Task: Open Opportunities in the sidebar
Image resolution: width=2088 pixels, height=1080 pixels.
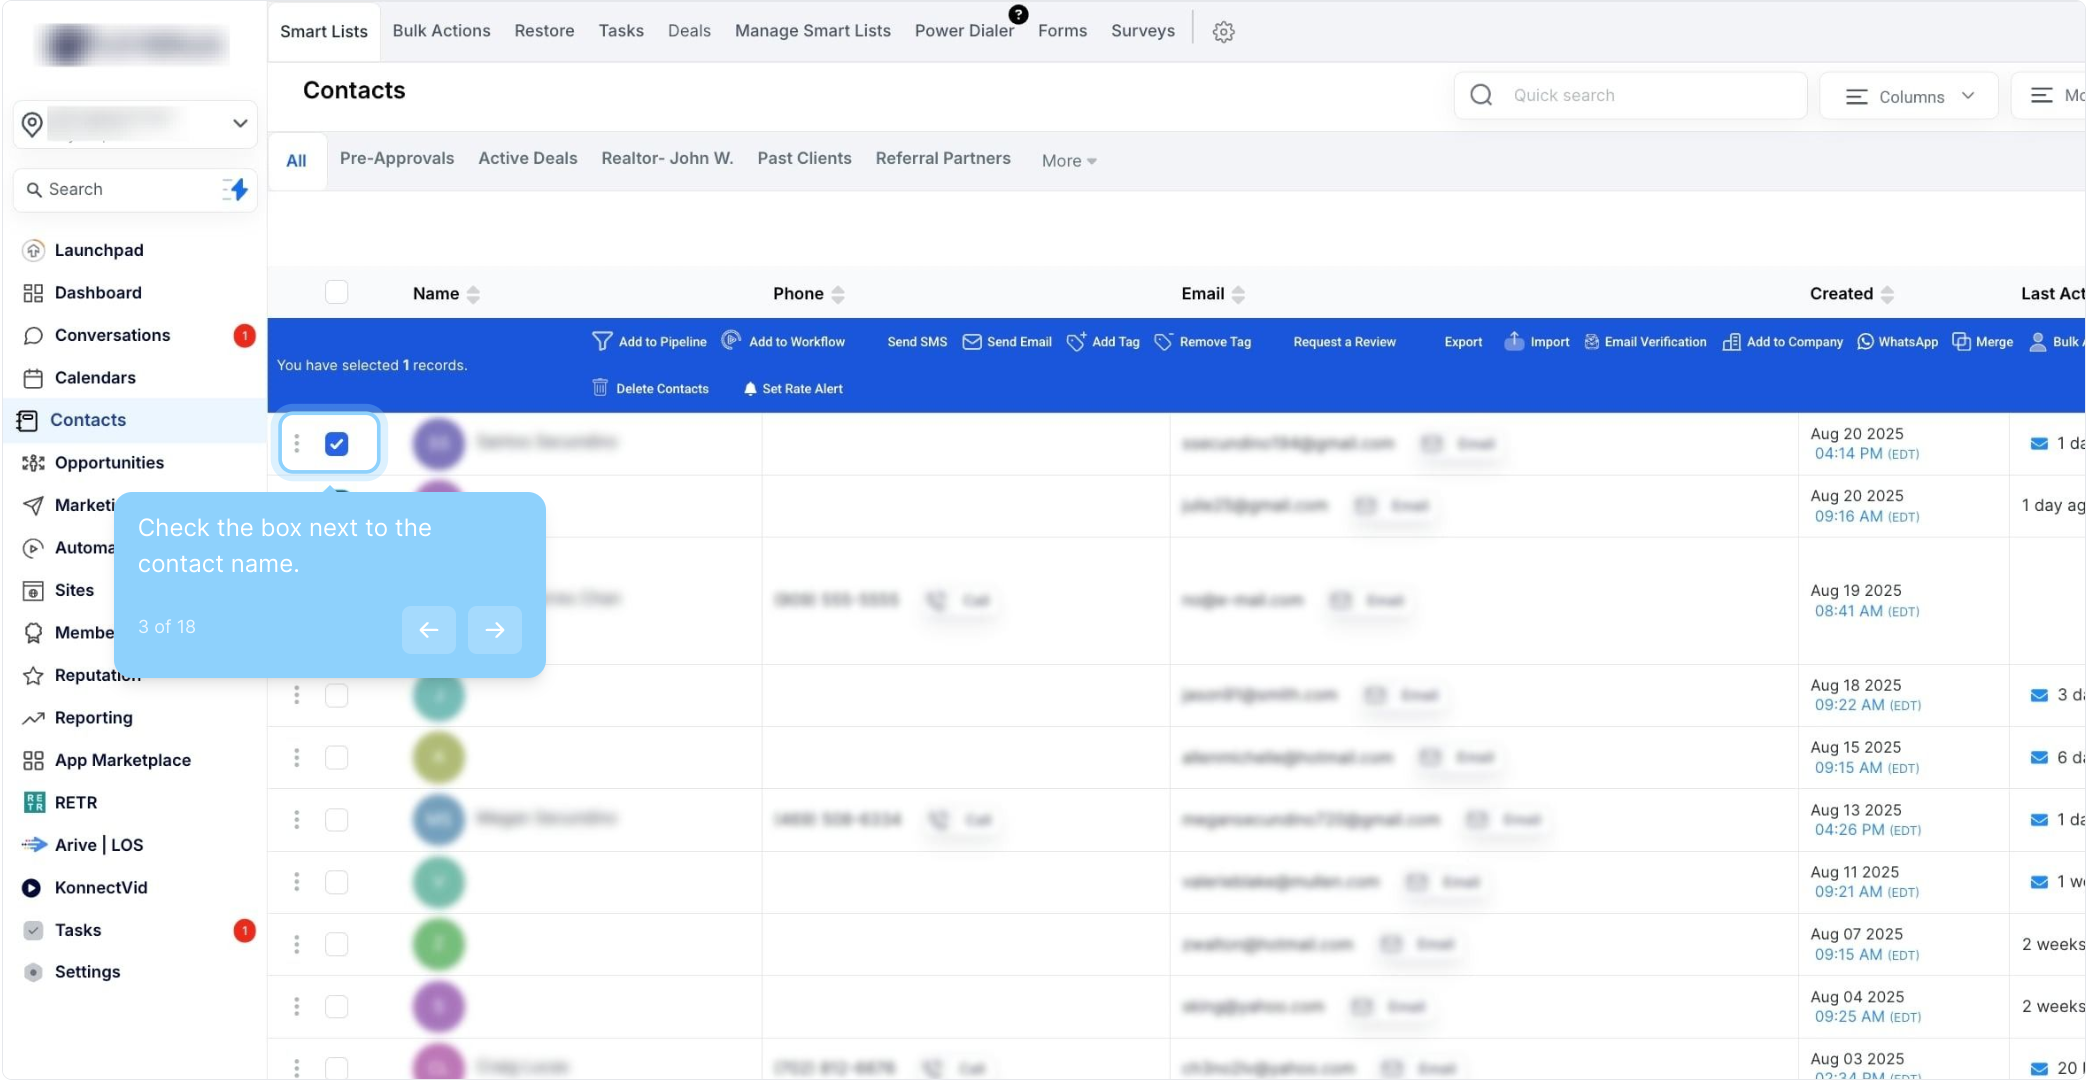Action: [x=109, y=462]
